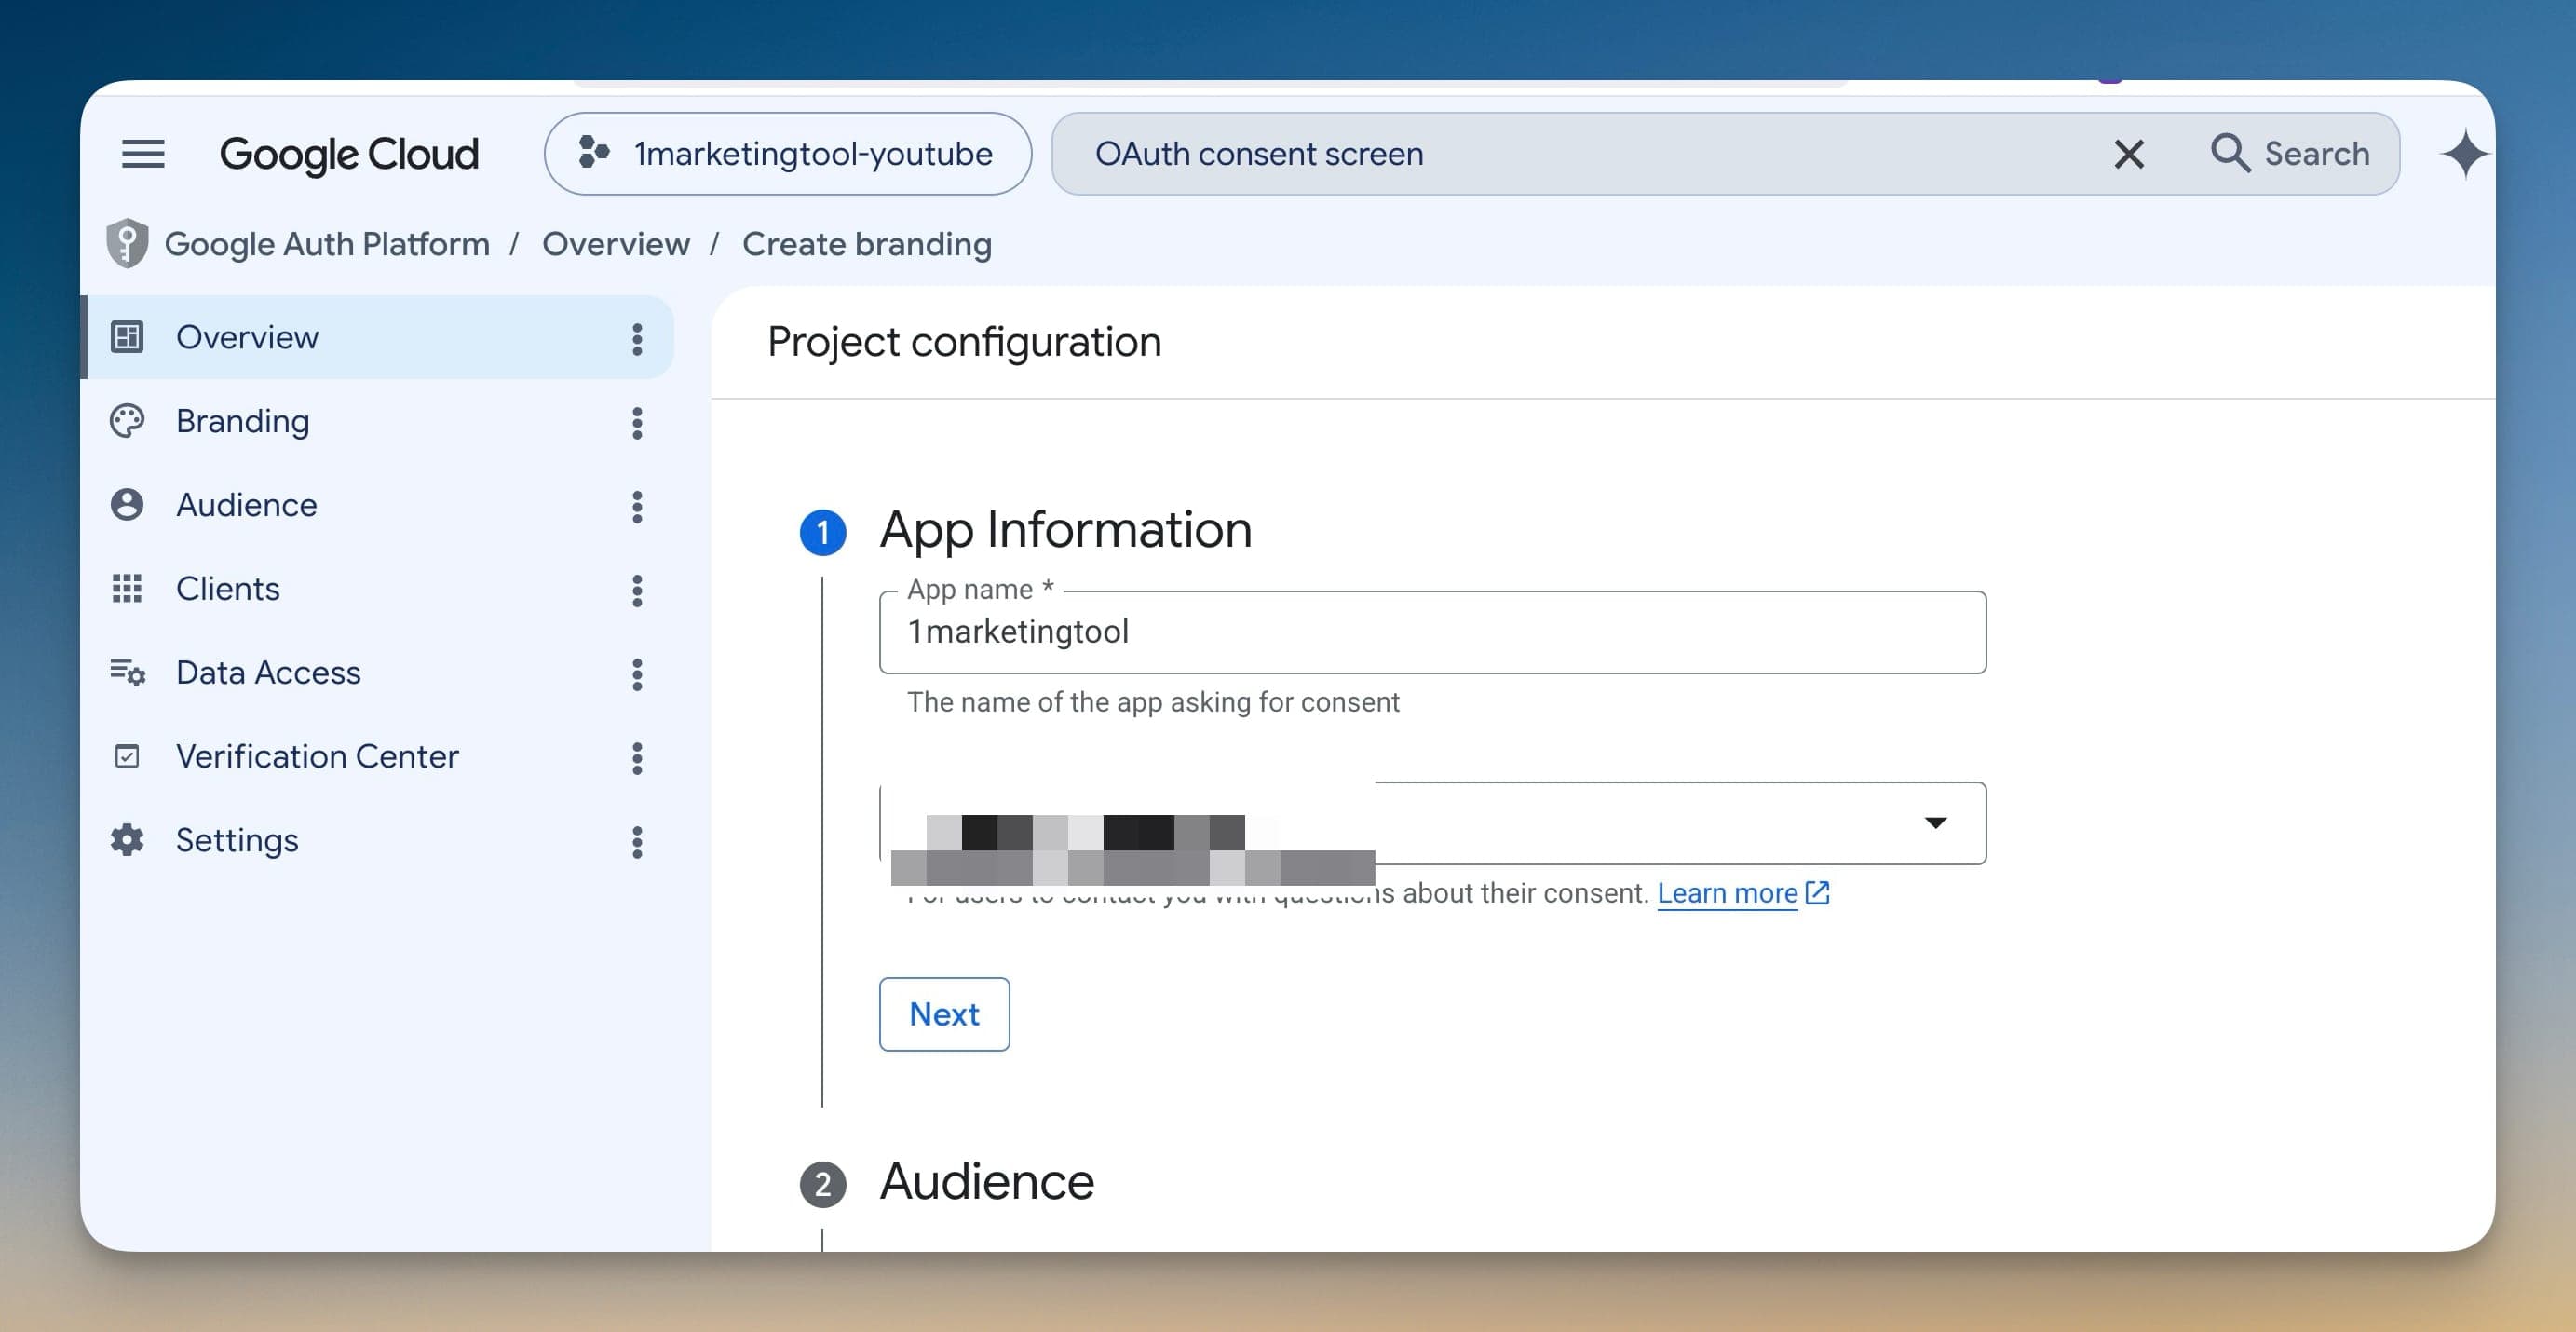Click the Clients grid icon
This screenshot has height=1332, width=2576.
point(127,589)
